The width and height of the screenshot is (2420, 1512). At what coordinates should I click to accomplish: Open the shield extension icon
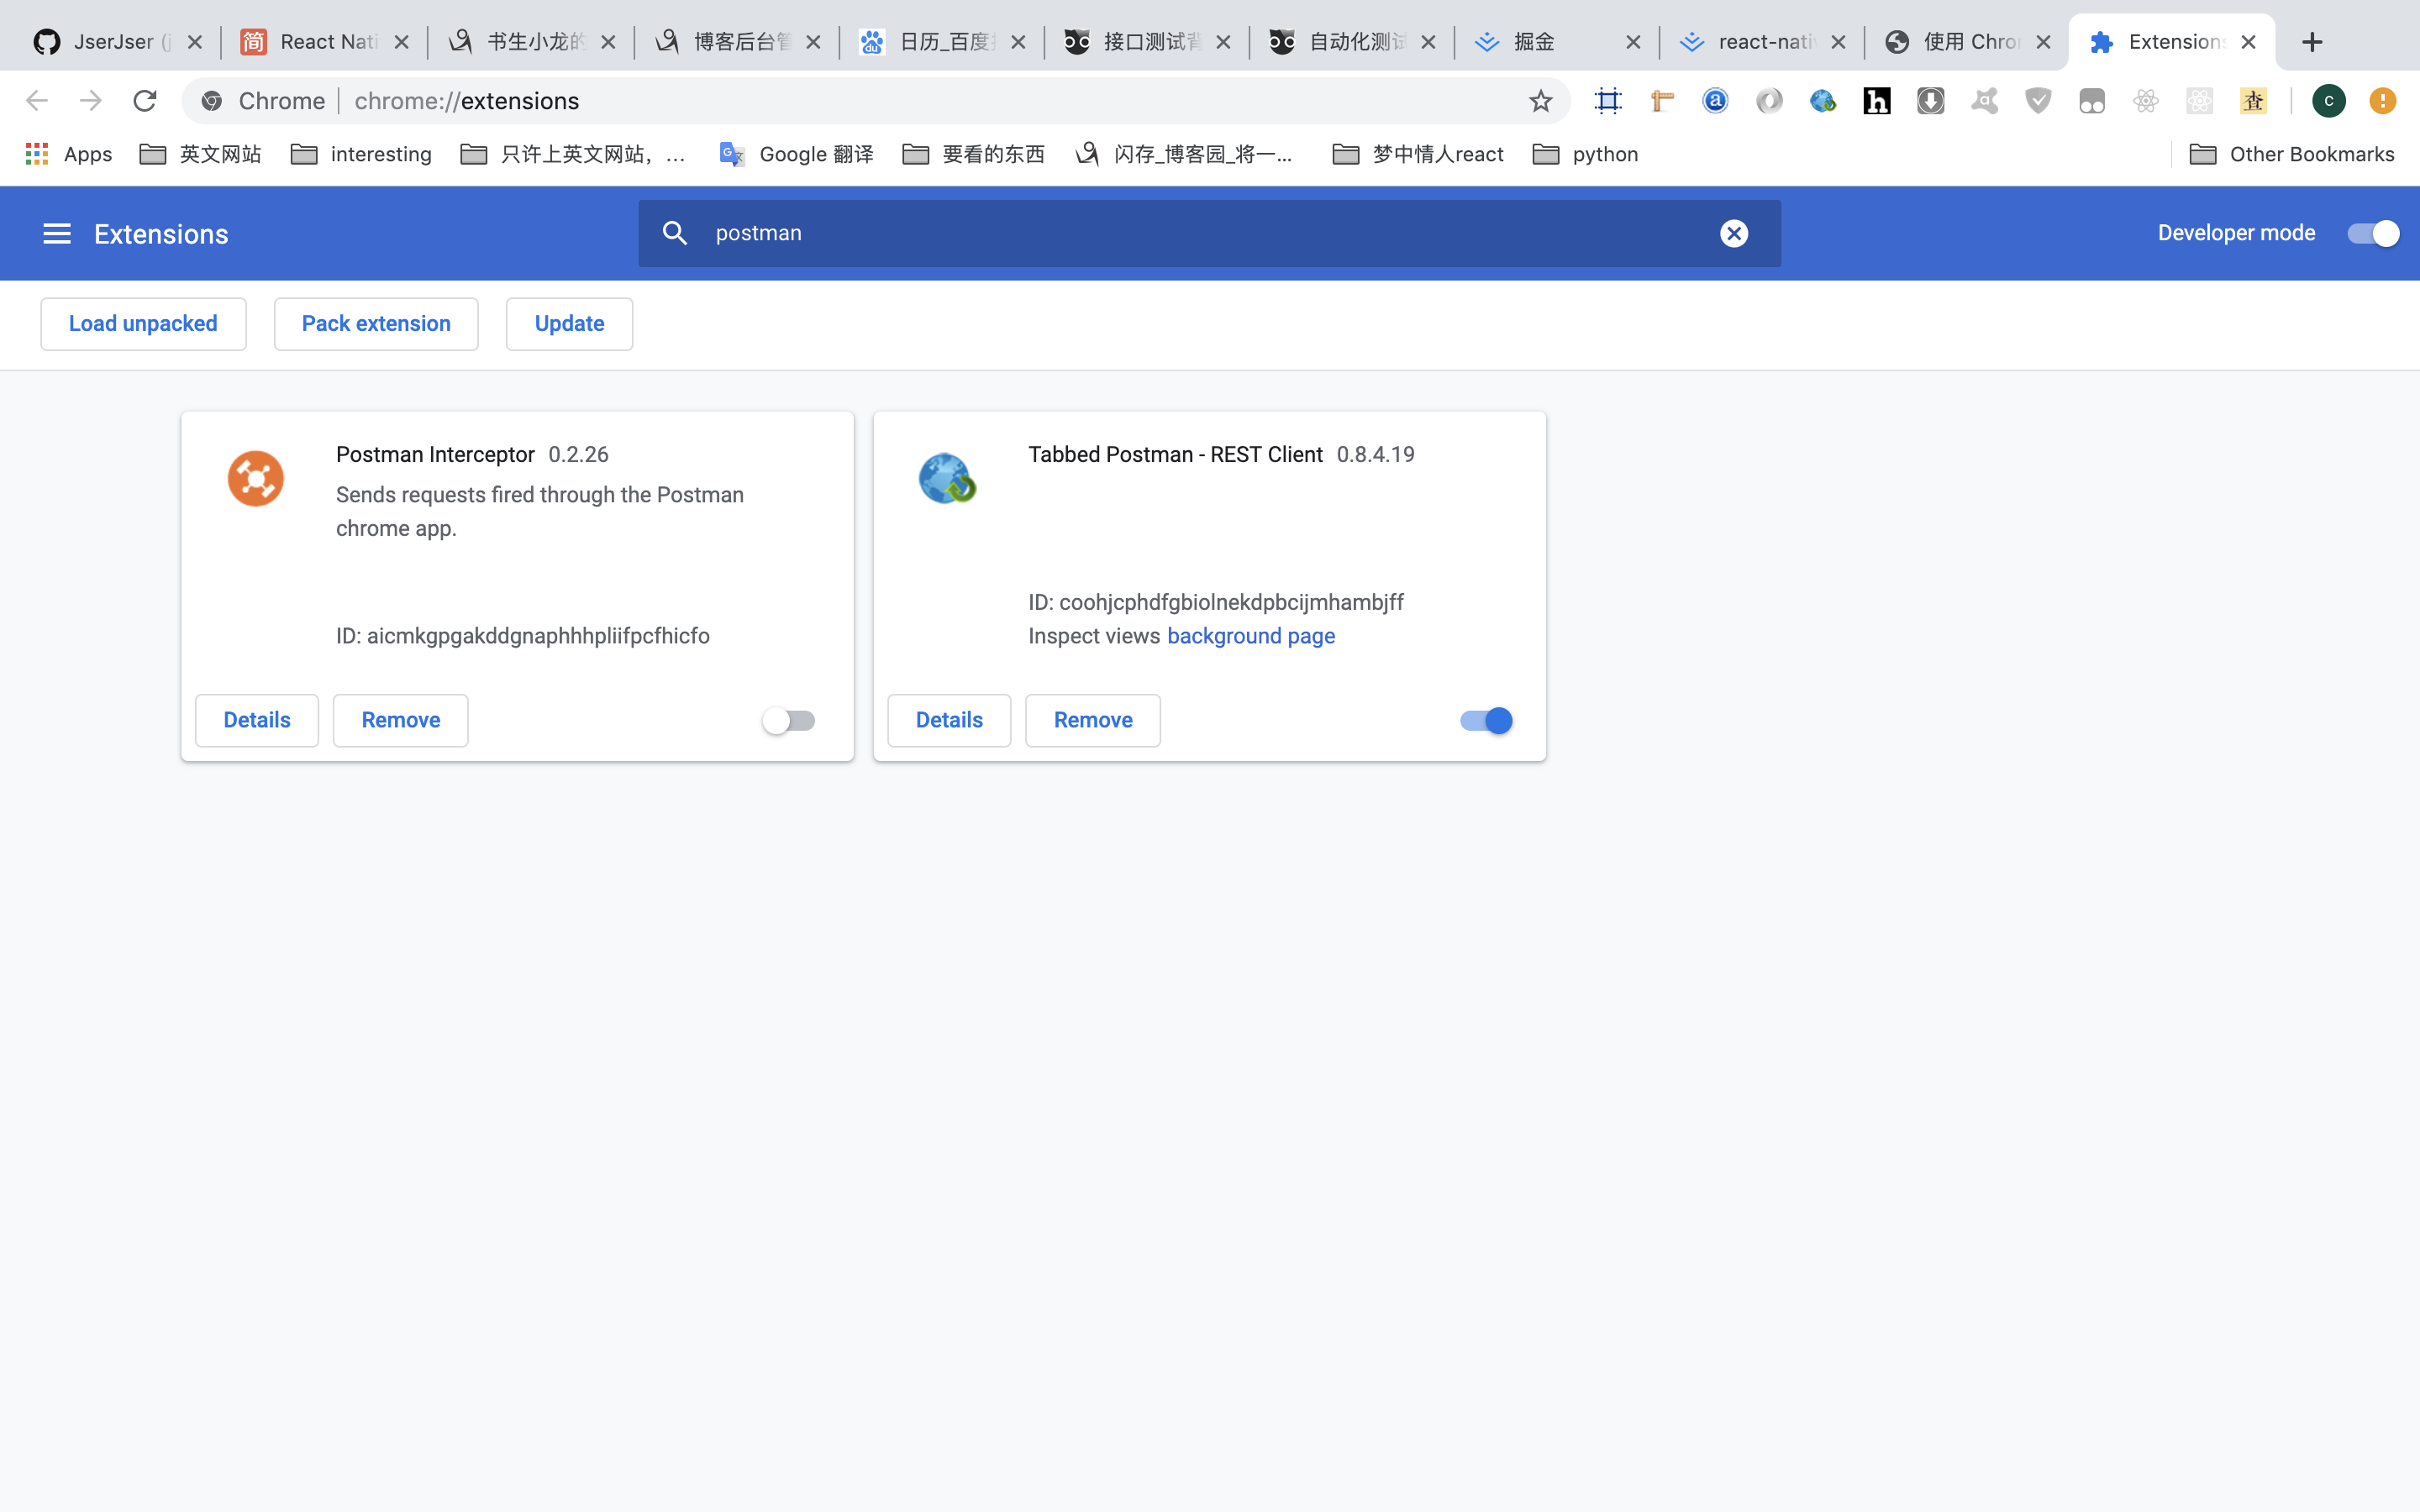pos(2038,101)
